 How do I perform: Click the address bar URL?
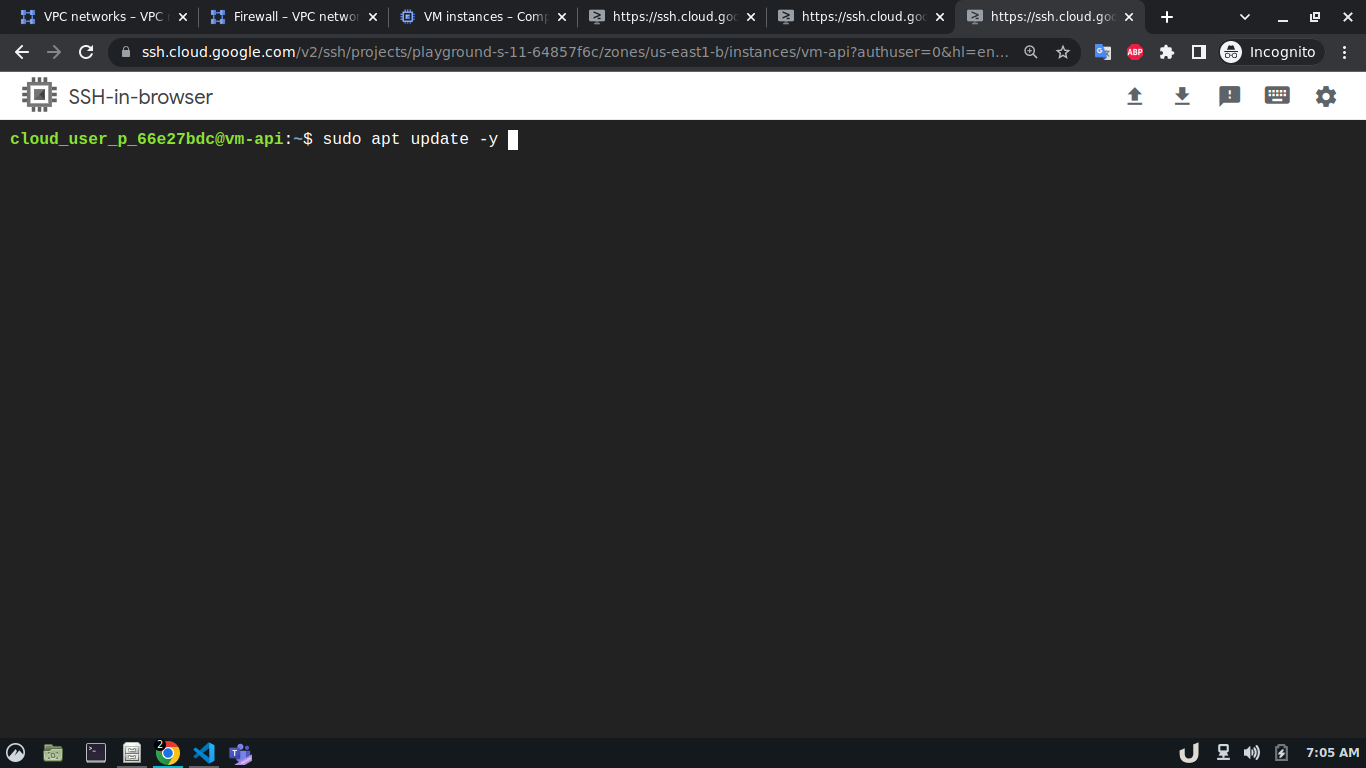[575, 52]
